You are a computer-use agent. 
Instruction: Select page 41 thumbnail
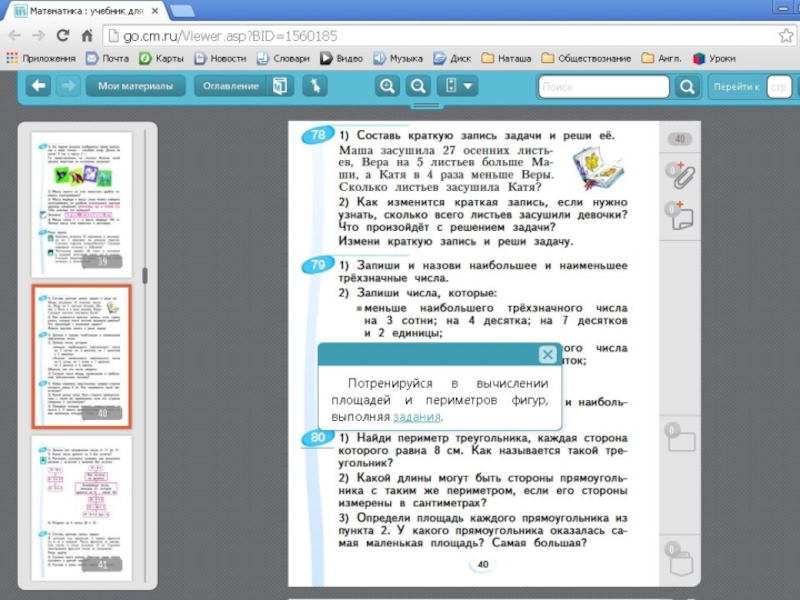point(81,510)
